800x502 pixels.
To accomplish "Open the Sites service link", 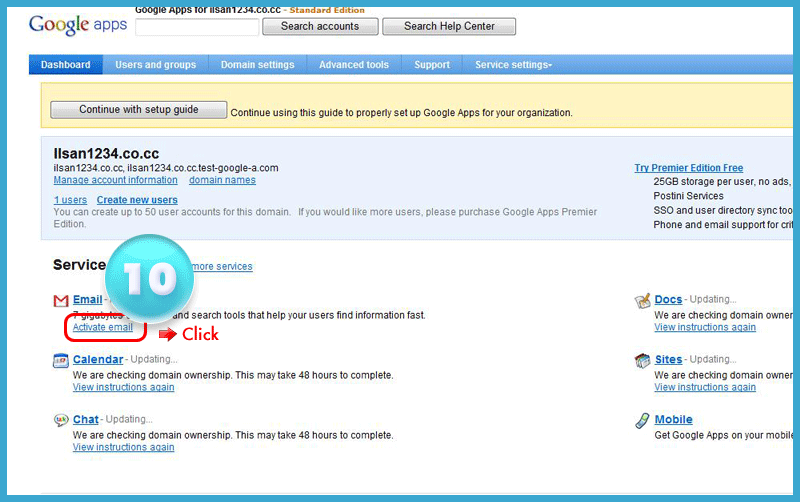I will pyautogui.click(x=668, y=359).
